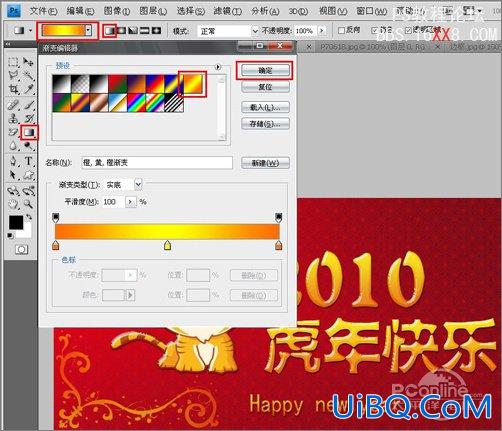Select the right opacity stop above gradient bar

tap(279, 218)
